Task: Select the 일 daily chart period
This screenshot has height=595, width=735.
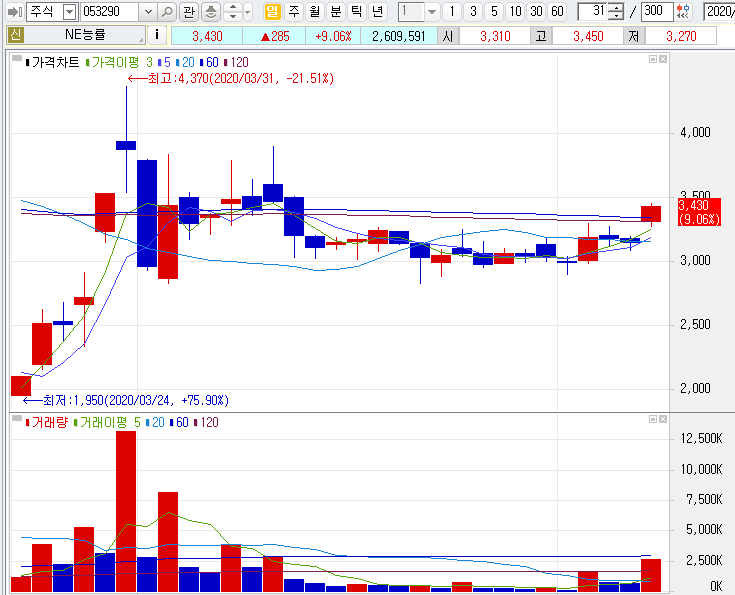Action: pyautogui.click(x=272, y=11)
